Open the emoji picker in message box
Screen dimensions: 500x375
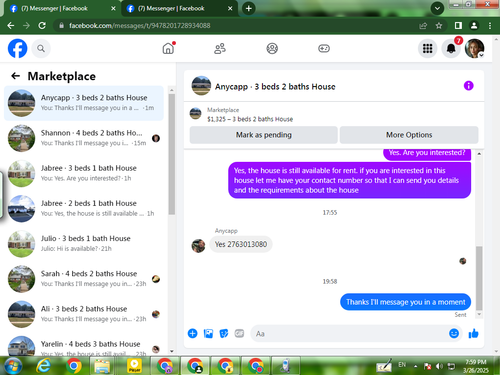pos(454,333)
